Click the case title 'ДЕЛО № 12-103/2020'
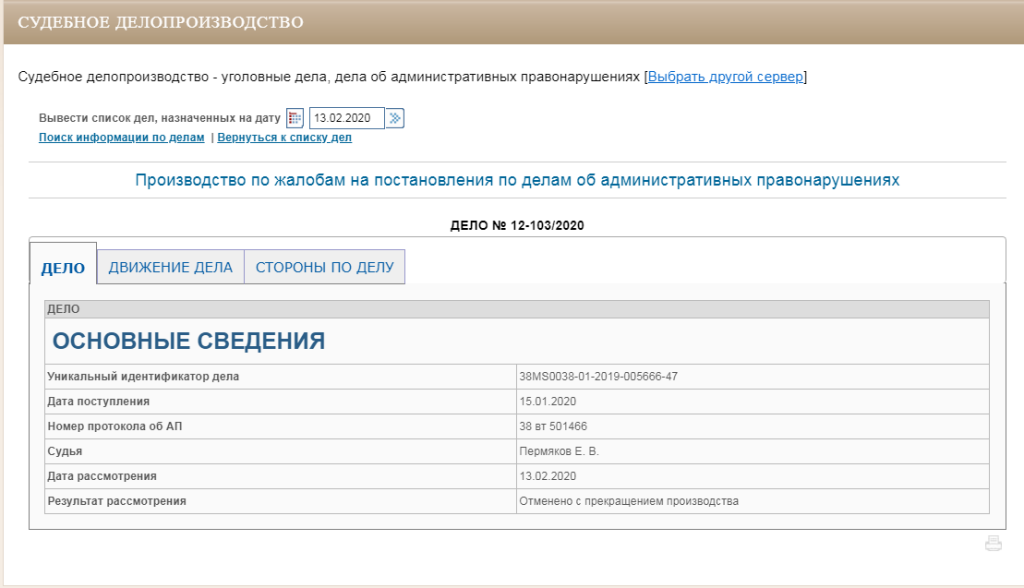This screenshot has width=1024, height=588. pos(517,225)
